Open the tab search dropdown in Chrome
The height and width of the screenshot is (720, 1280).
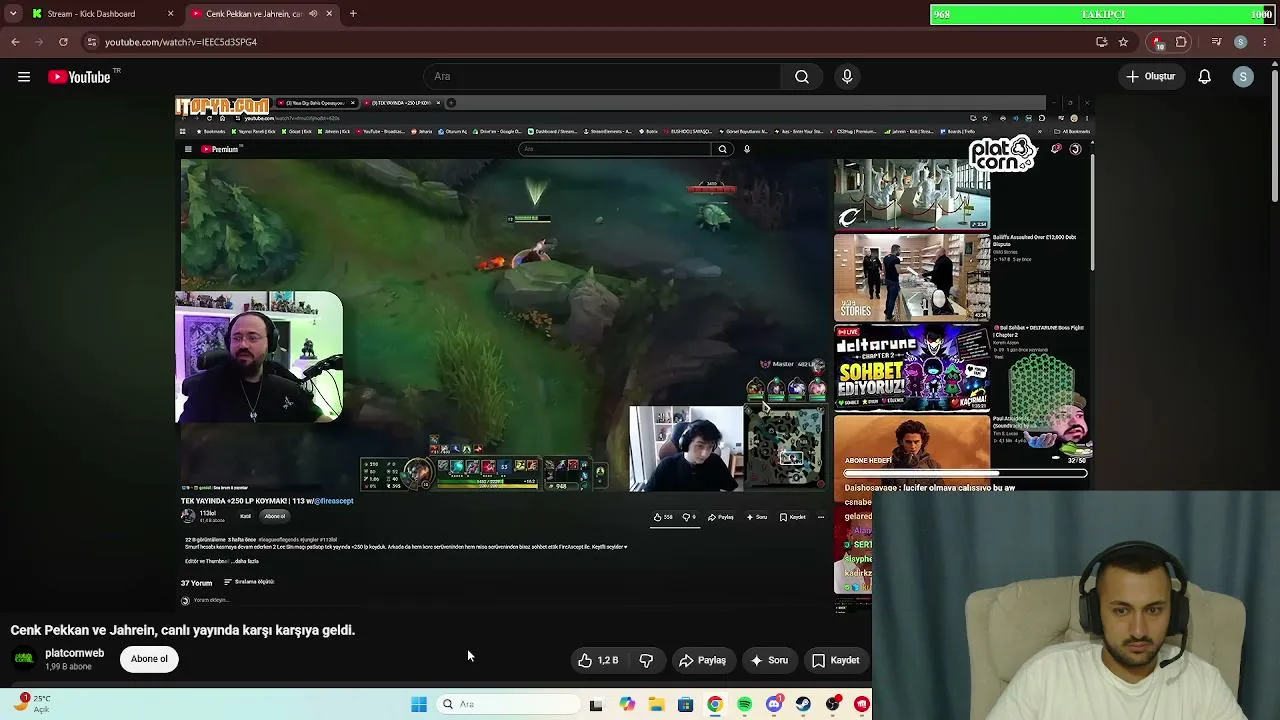12,14
